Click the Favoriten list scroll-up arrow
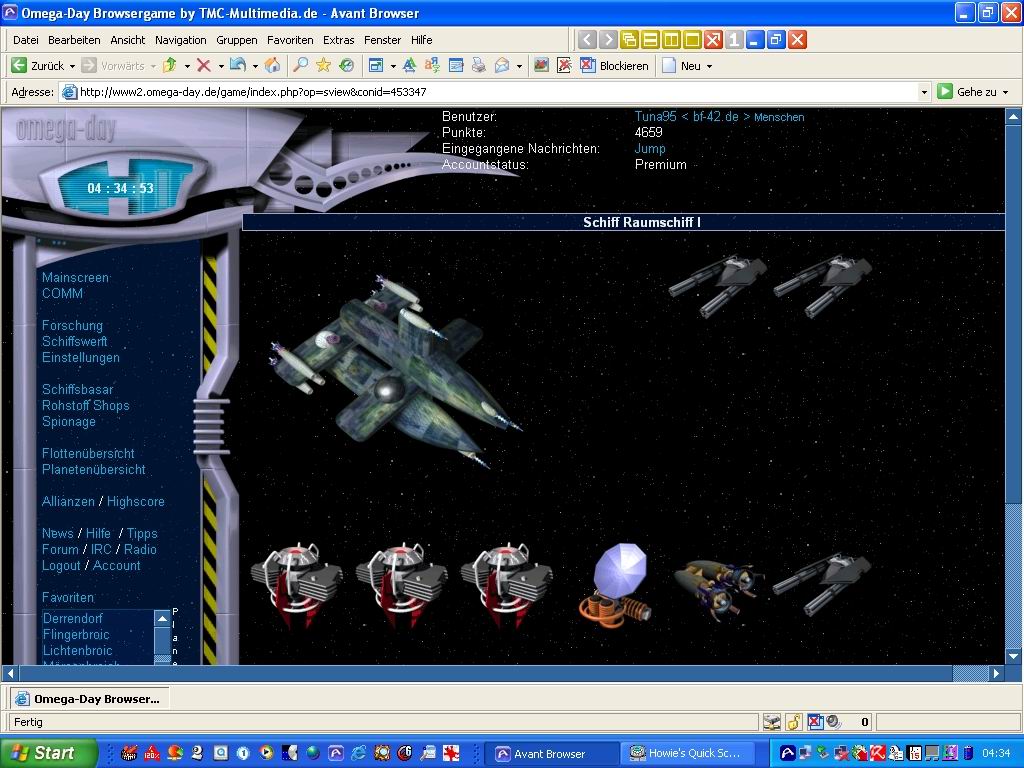This screenshot has width=1024, height=768. point(163,618)
